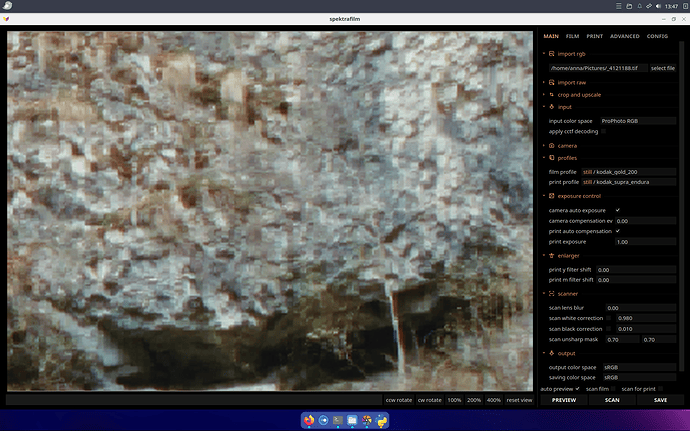Click the scan lens blur field
Screen dimensions: 690x431
pyautogui.click(x=641, y=308)
